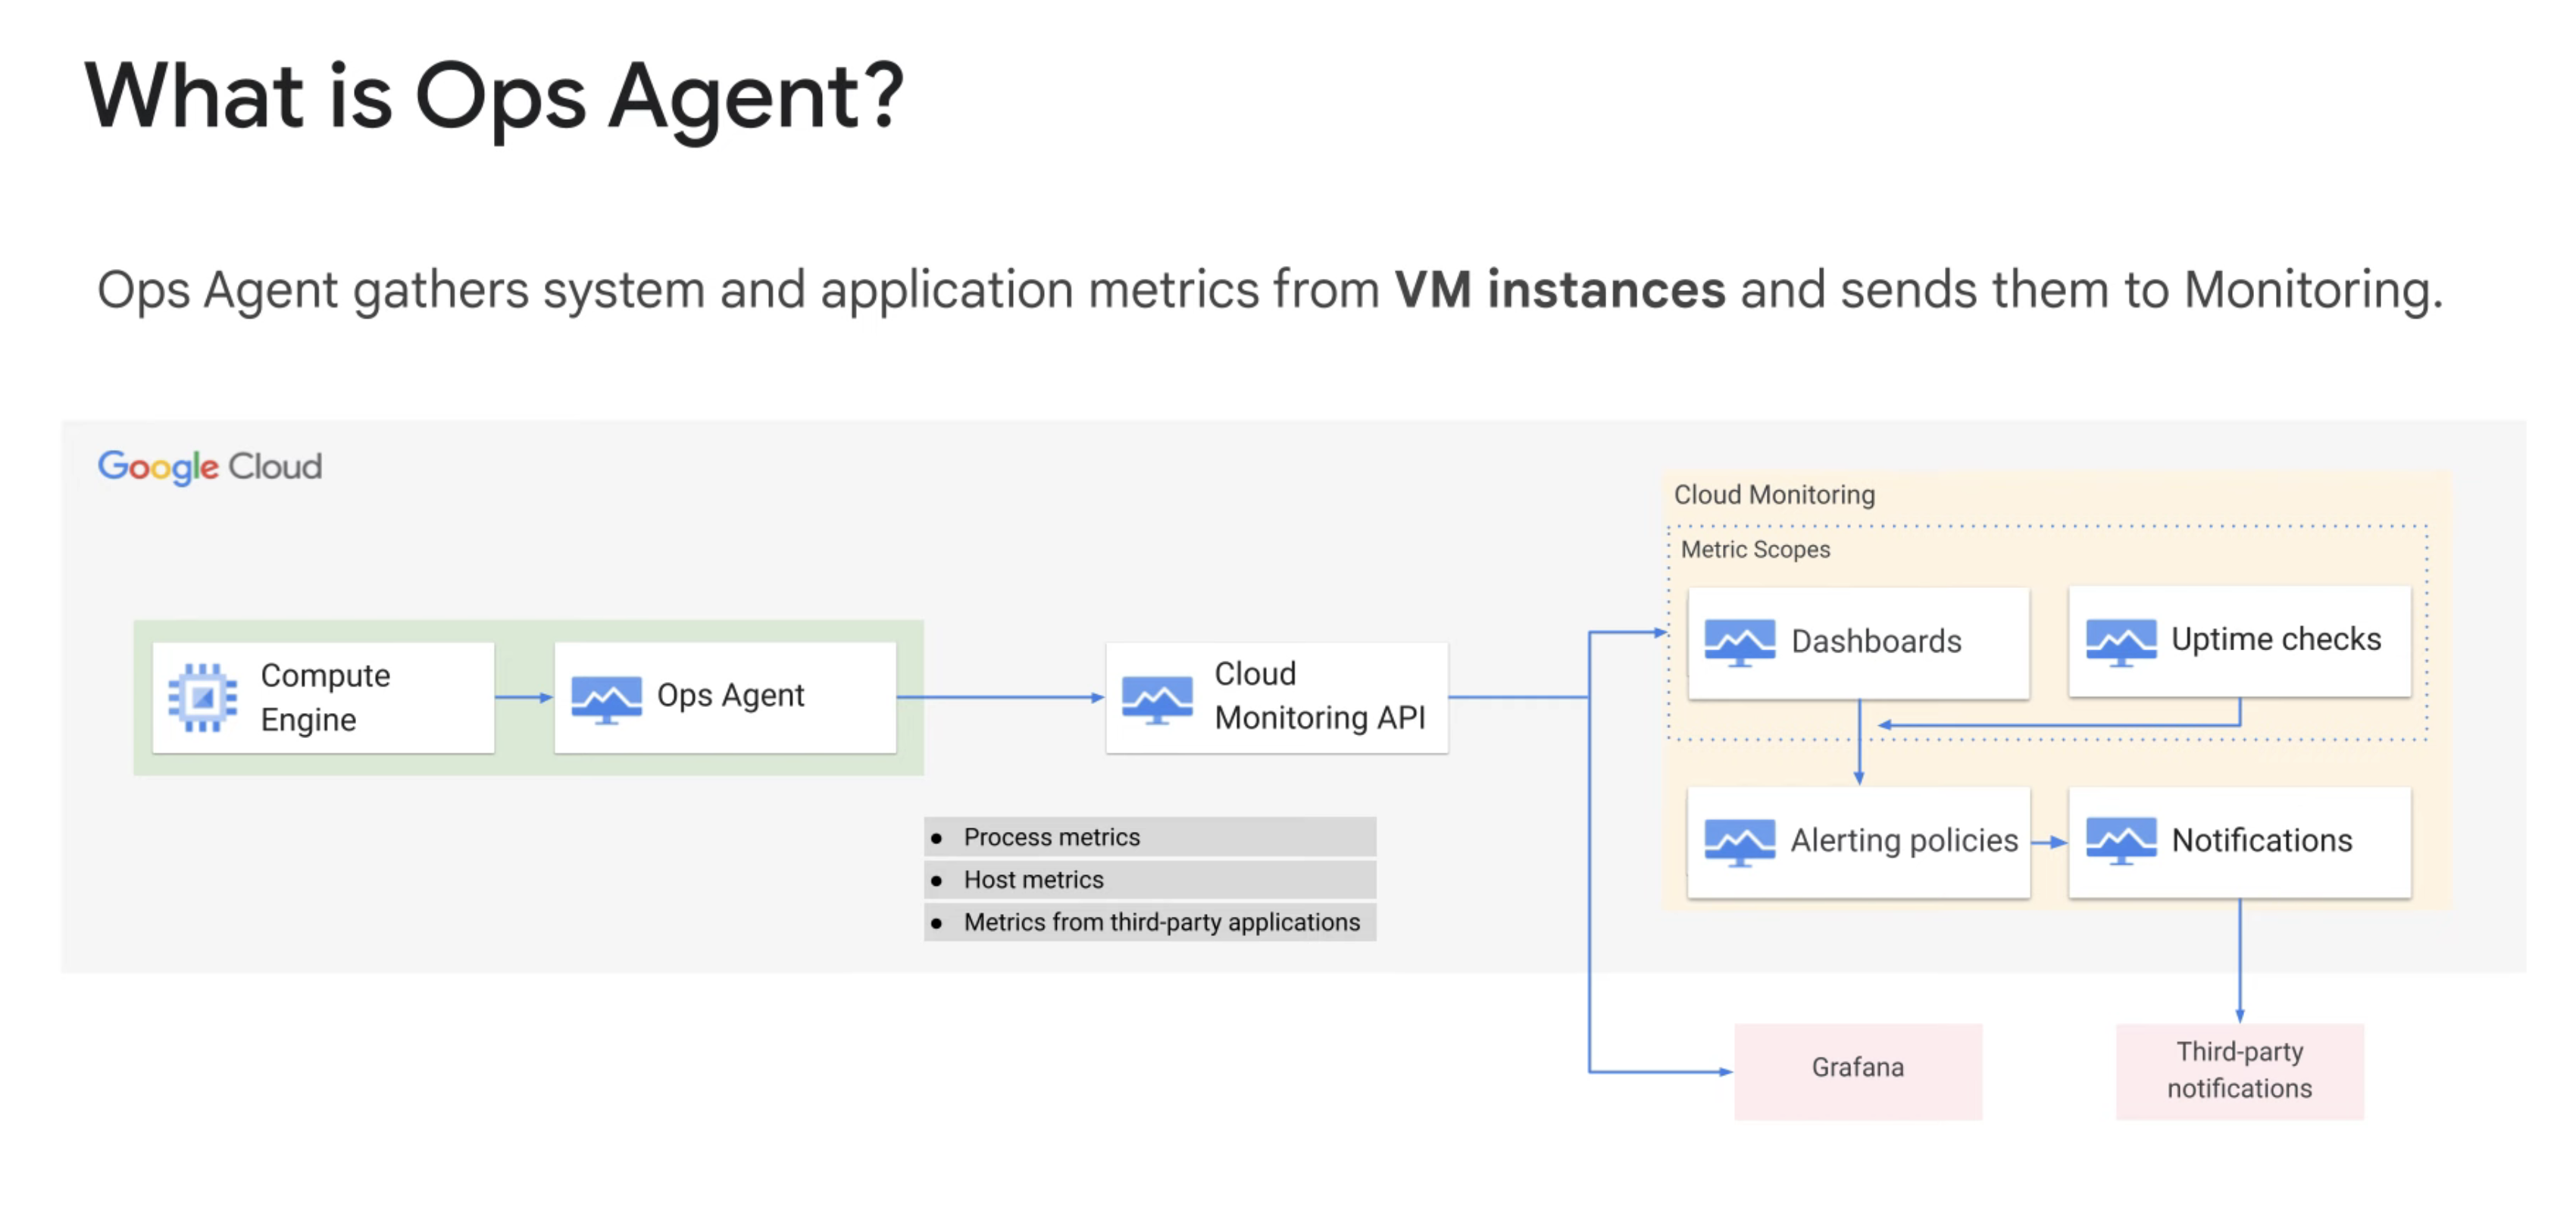This screenshot has height=1217, width=2576.
Task: Click the Dashboards monitoring icon
Action: 1740,643
